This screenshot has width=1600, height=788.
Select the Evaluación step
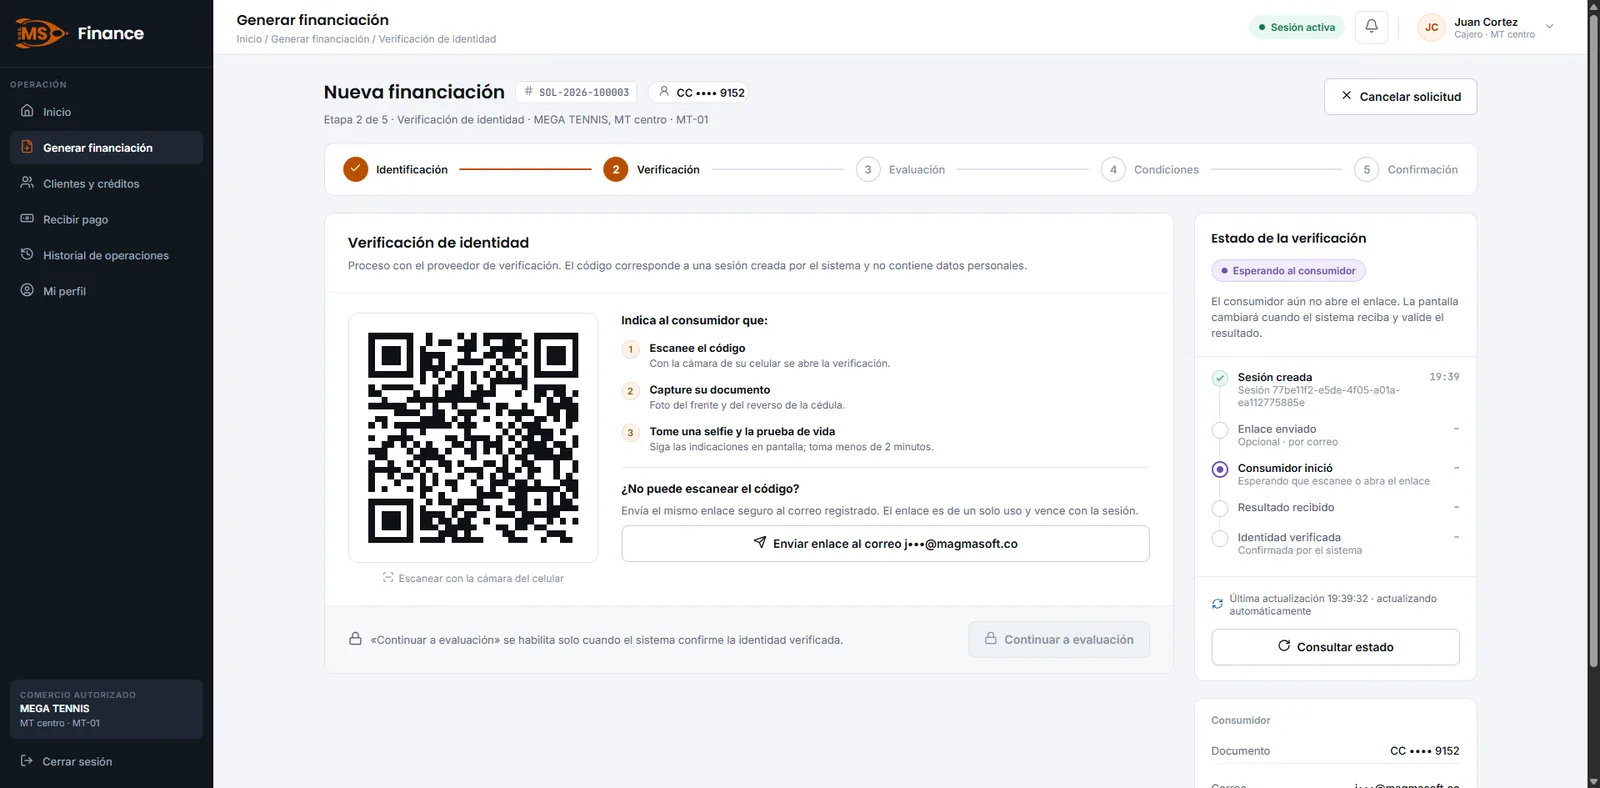(900, 169)
